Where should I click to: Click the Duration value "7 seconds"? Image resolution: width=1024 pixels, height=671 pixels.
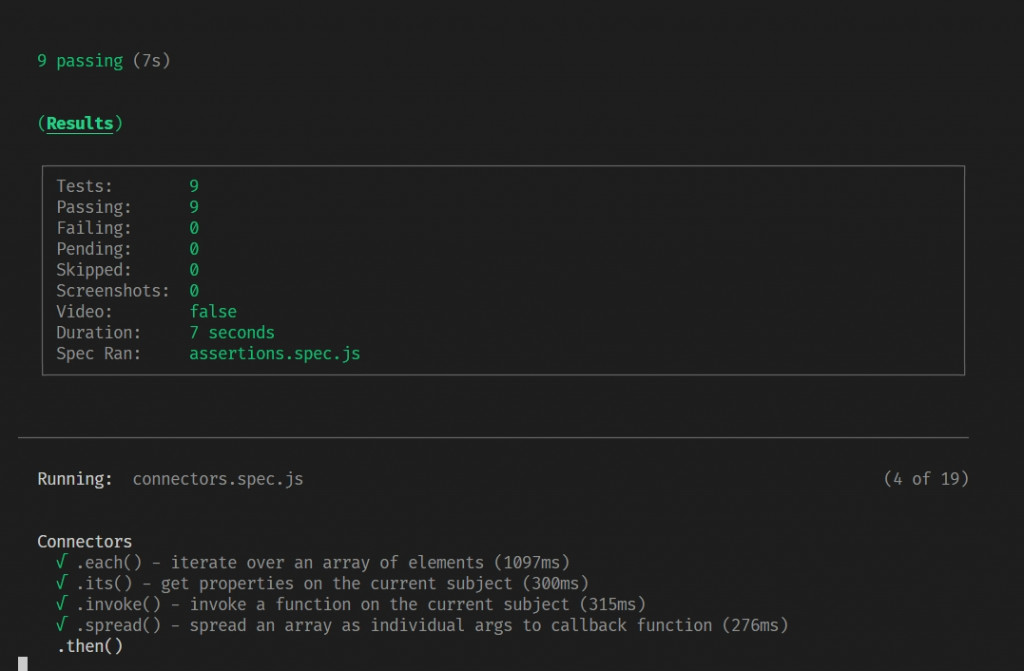(232, 333)
